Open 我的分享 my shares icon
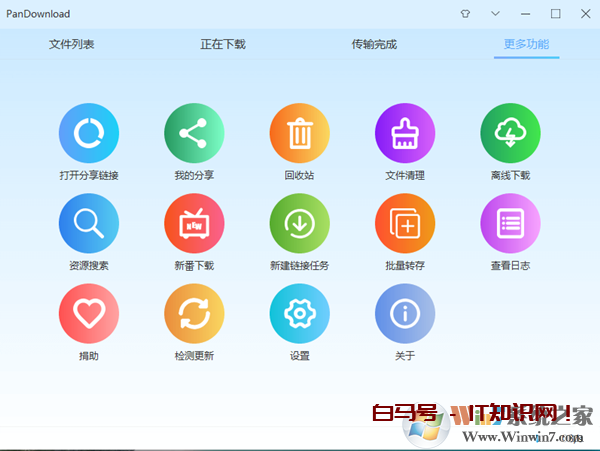The width and height of the screenshot is (600, 451). 194,133
